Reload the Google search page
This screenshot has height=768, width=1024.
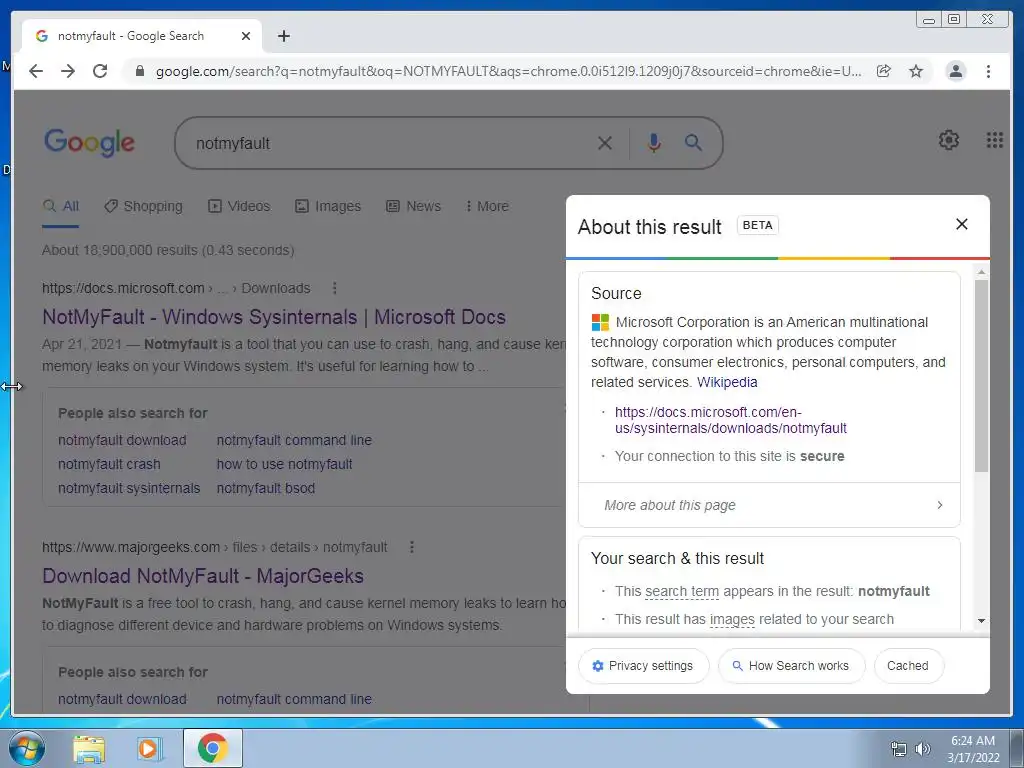coord(100,71)
